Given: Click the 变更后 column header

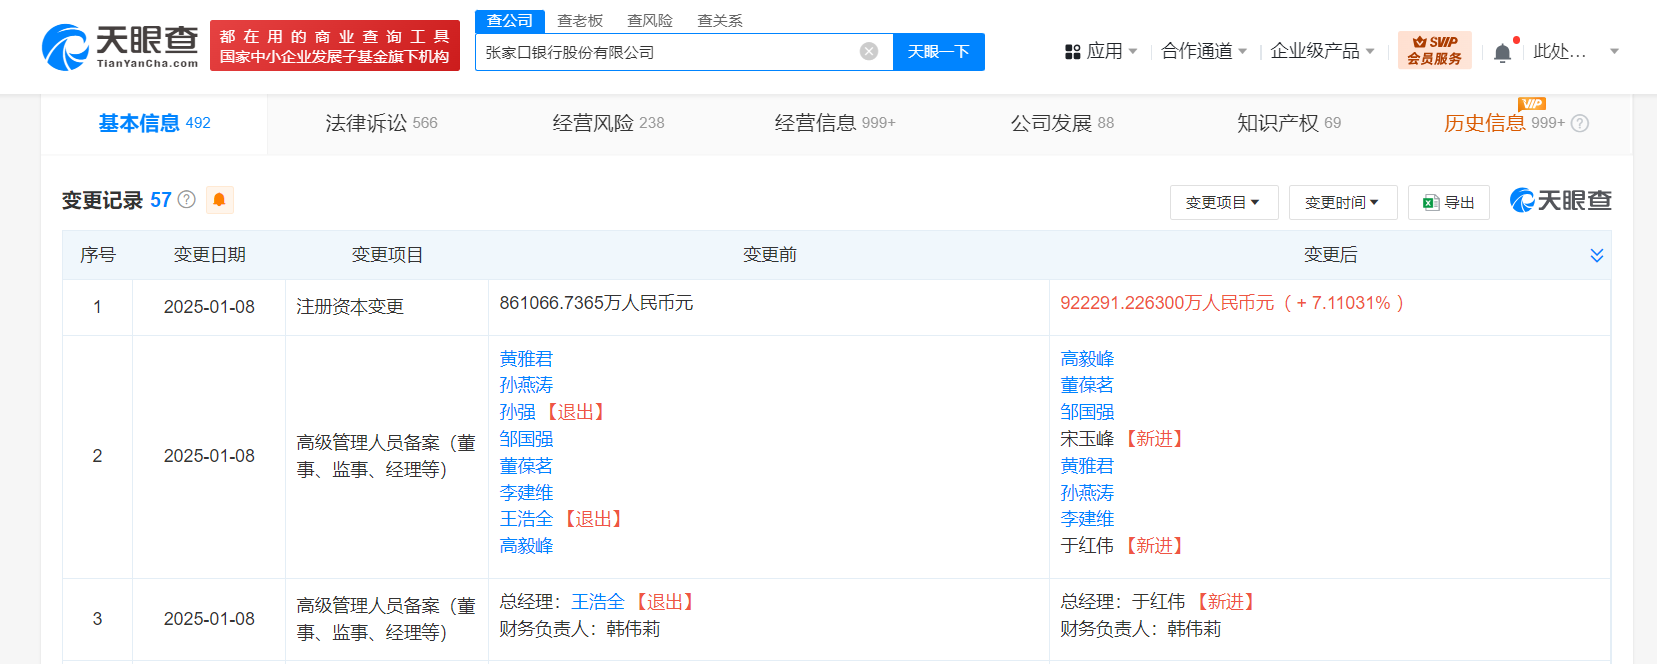Looking at the screenshot, I should (x=1330, y=255).
